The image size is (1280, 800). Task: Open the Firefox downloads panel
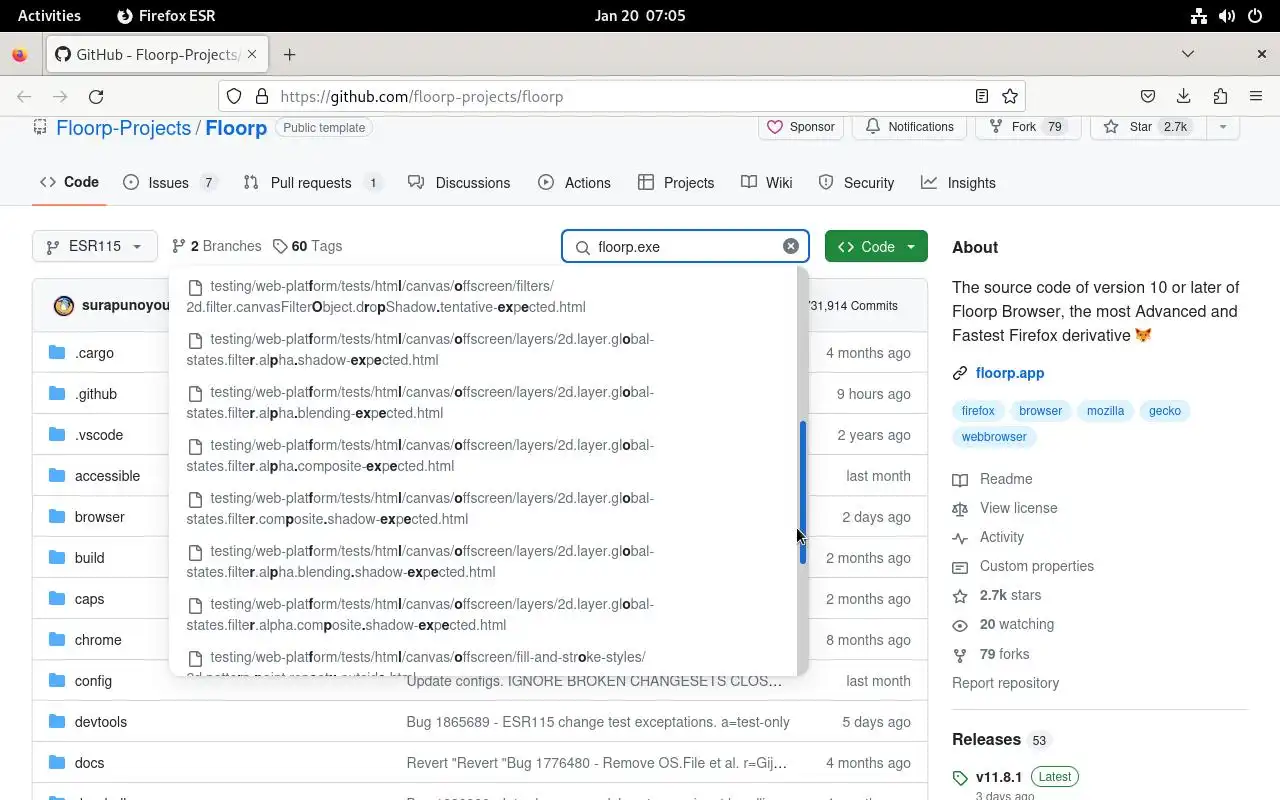(1184, 96)
